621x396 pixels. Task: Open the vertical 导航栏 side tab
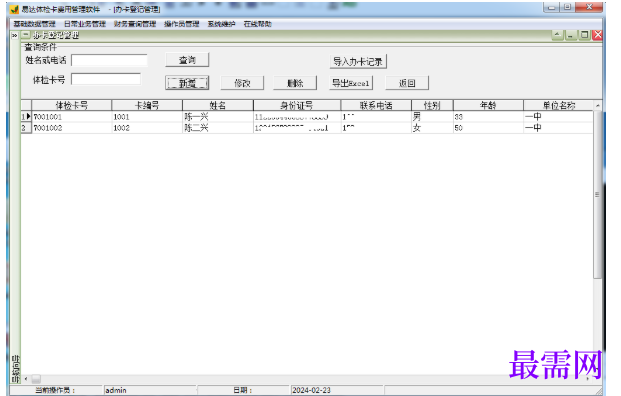pos(15,369)
